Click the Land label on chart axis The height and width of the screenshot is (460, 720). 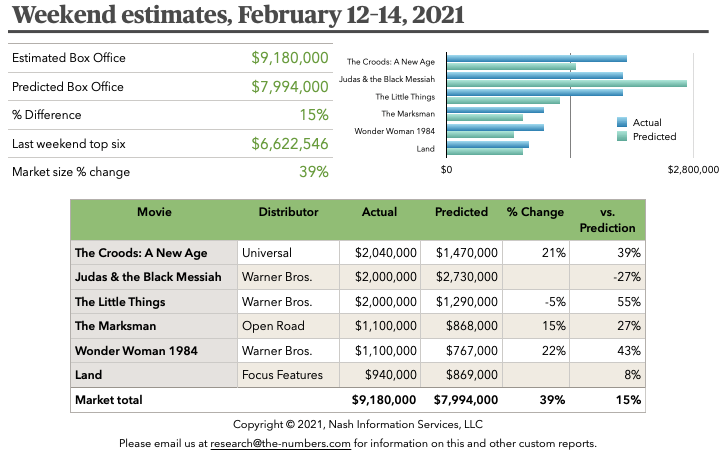424,149
